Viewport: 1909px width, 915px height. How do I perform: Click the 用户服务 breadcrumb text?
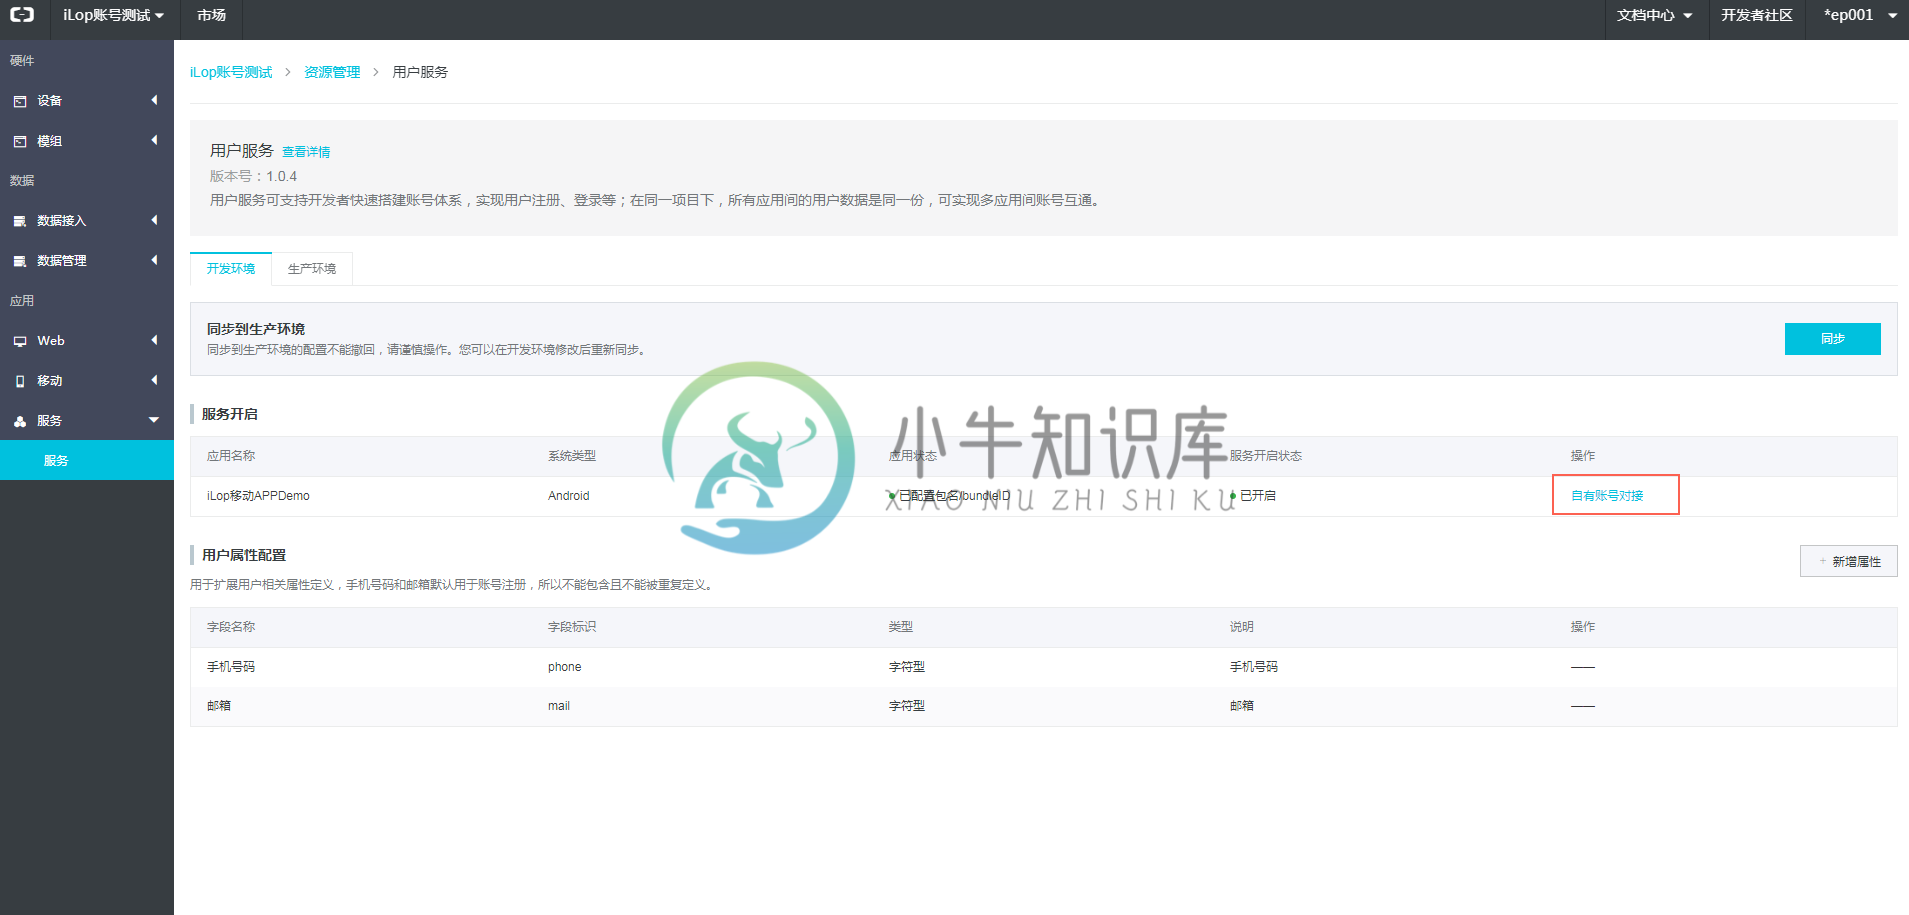coord(420,72)
